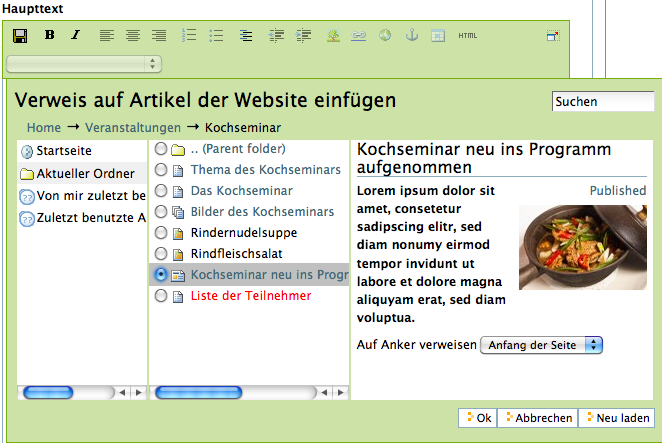The image size is (662, 443).
Task: Click the Startseite globe icon
Action: [x=27, y=152]
